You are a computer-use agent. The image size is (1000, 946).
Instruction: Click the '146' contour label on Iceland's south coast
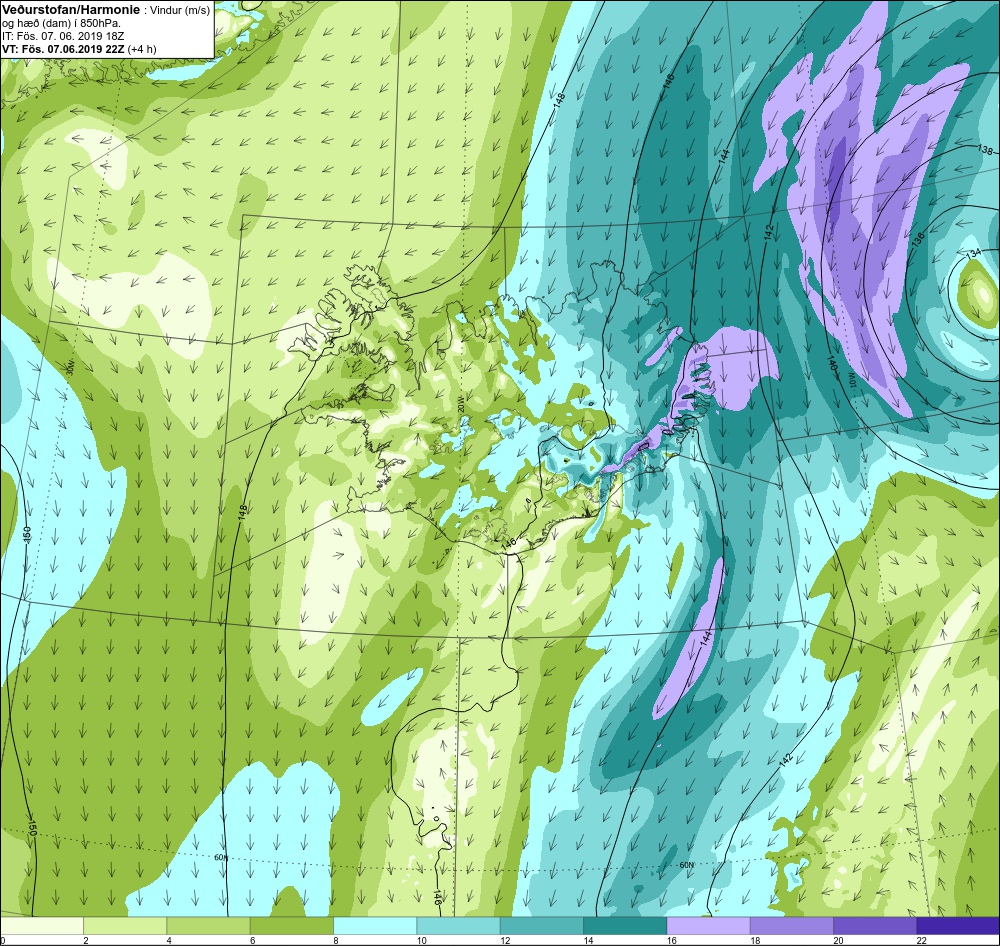508,543
